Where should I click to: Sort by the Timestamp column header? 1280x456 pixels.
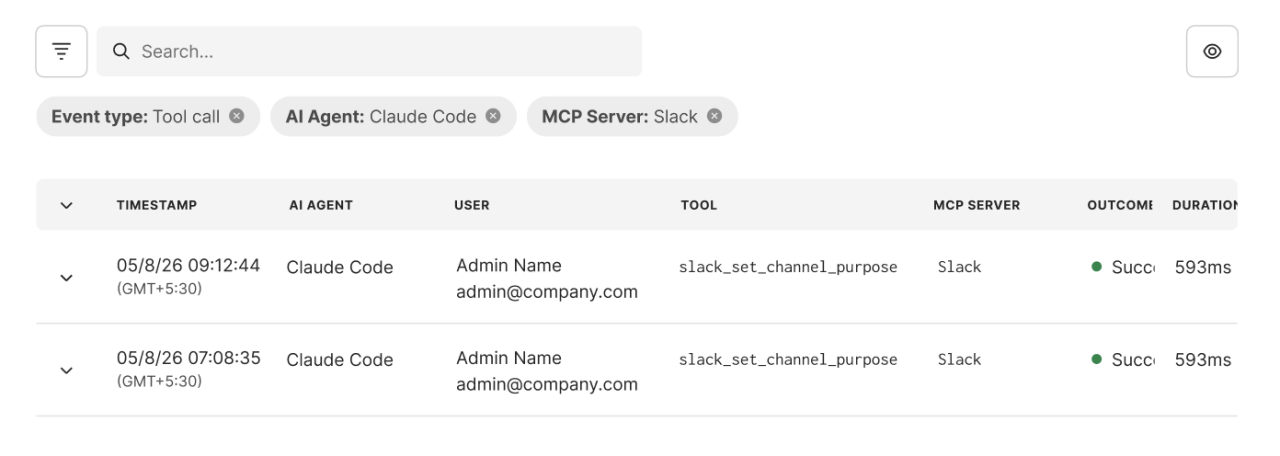(x=157, y=205)
